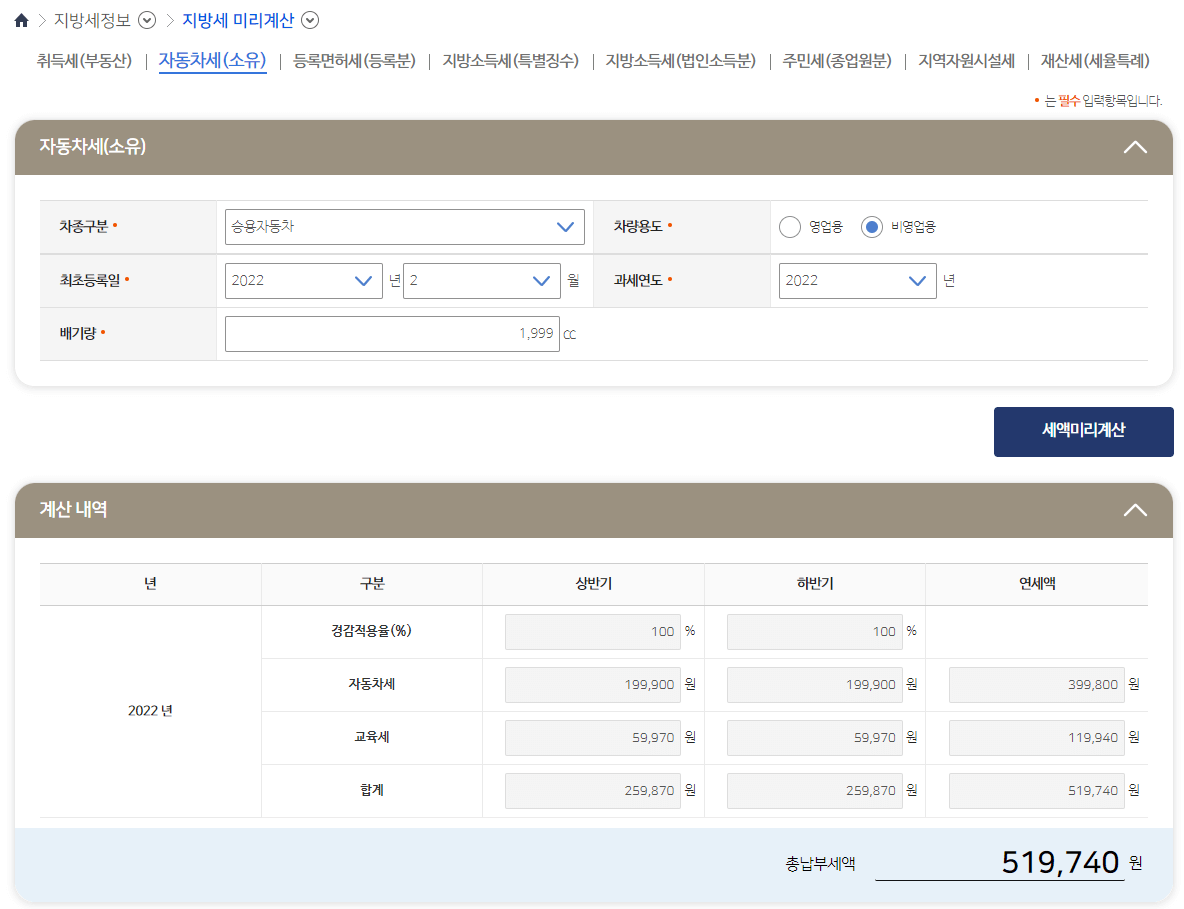The height and width of the screenshot is (909, 1184).
Task: Click the 구분 column header
Action: click(x=372, y=584)
